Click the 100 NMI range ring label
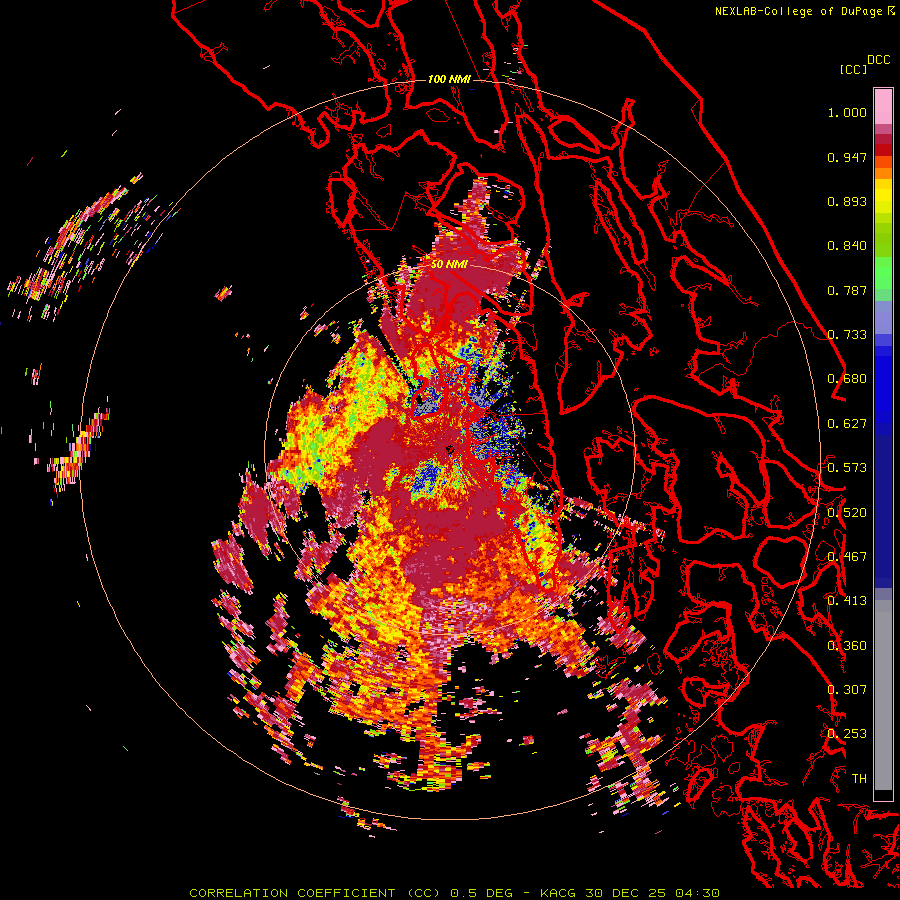 448,79
